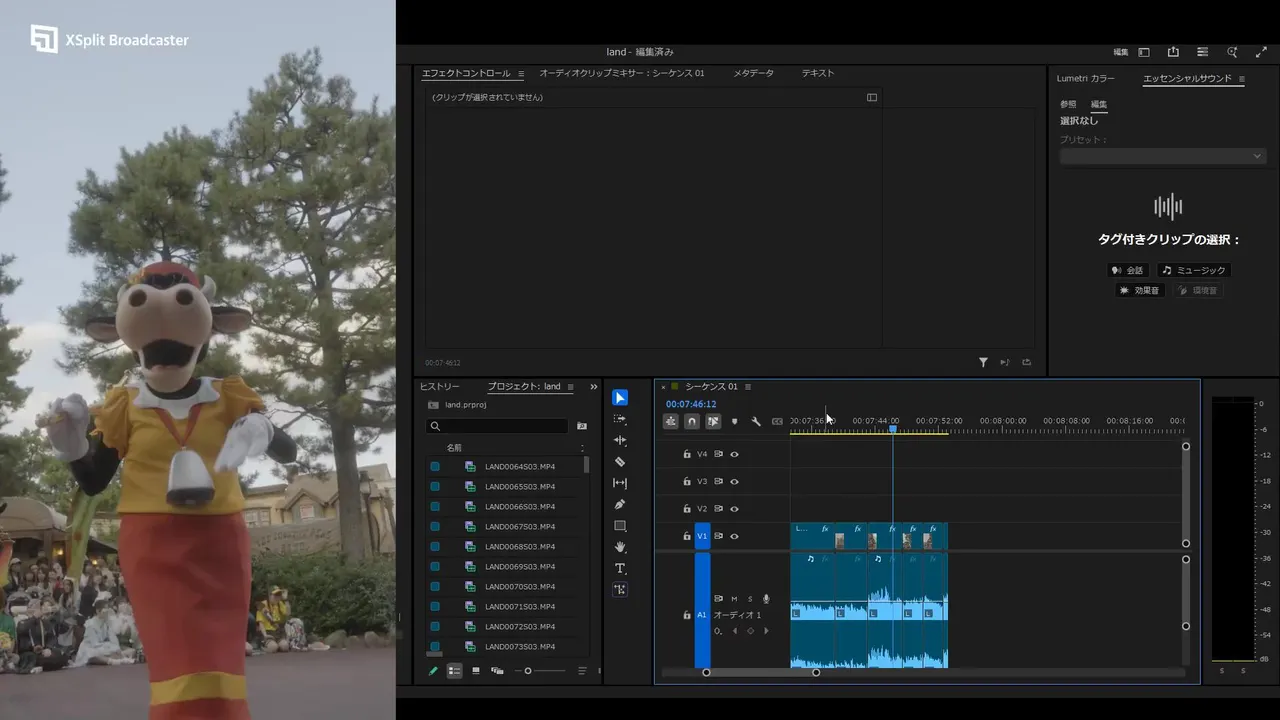Viewport: 1280px width, 720px height.
Task: Tag clip as 効果音 (SFX)
Action: (1140, 290)
